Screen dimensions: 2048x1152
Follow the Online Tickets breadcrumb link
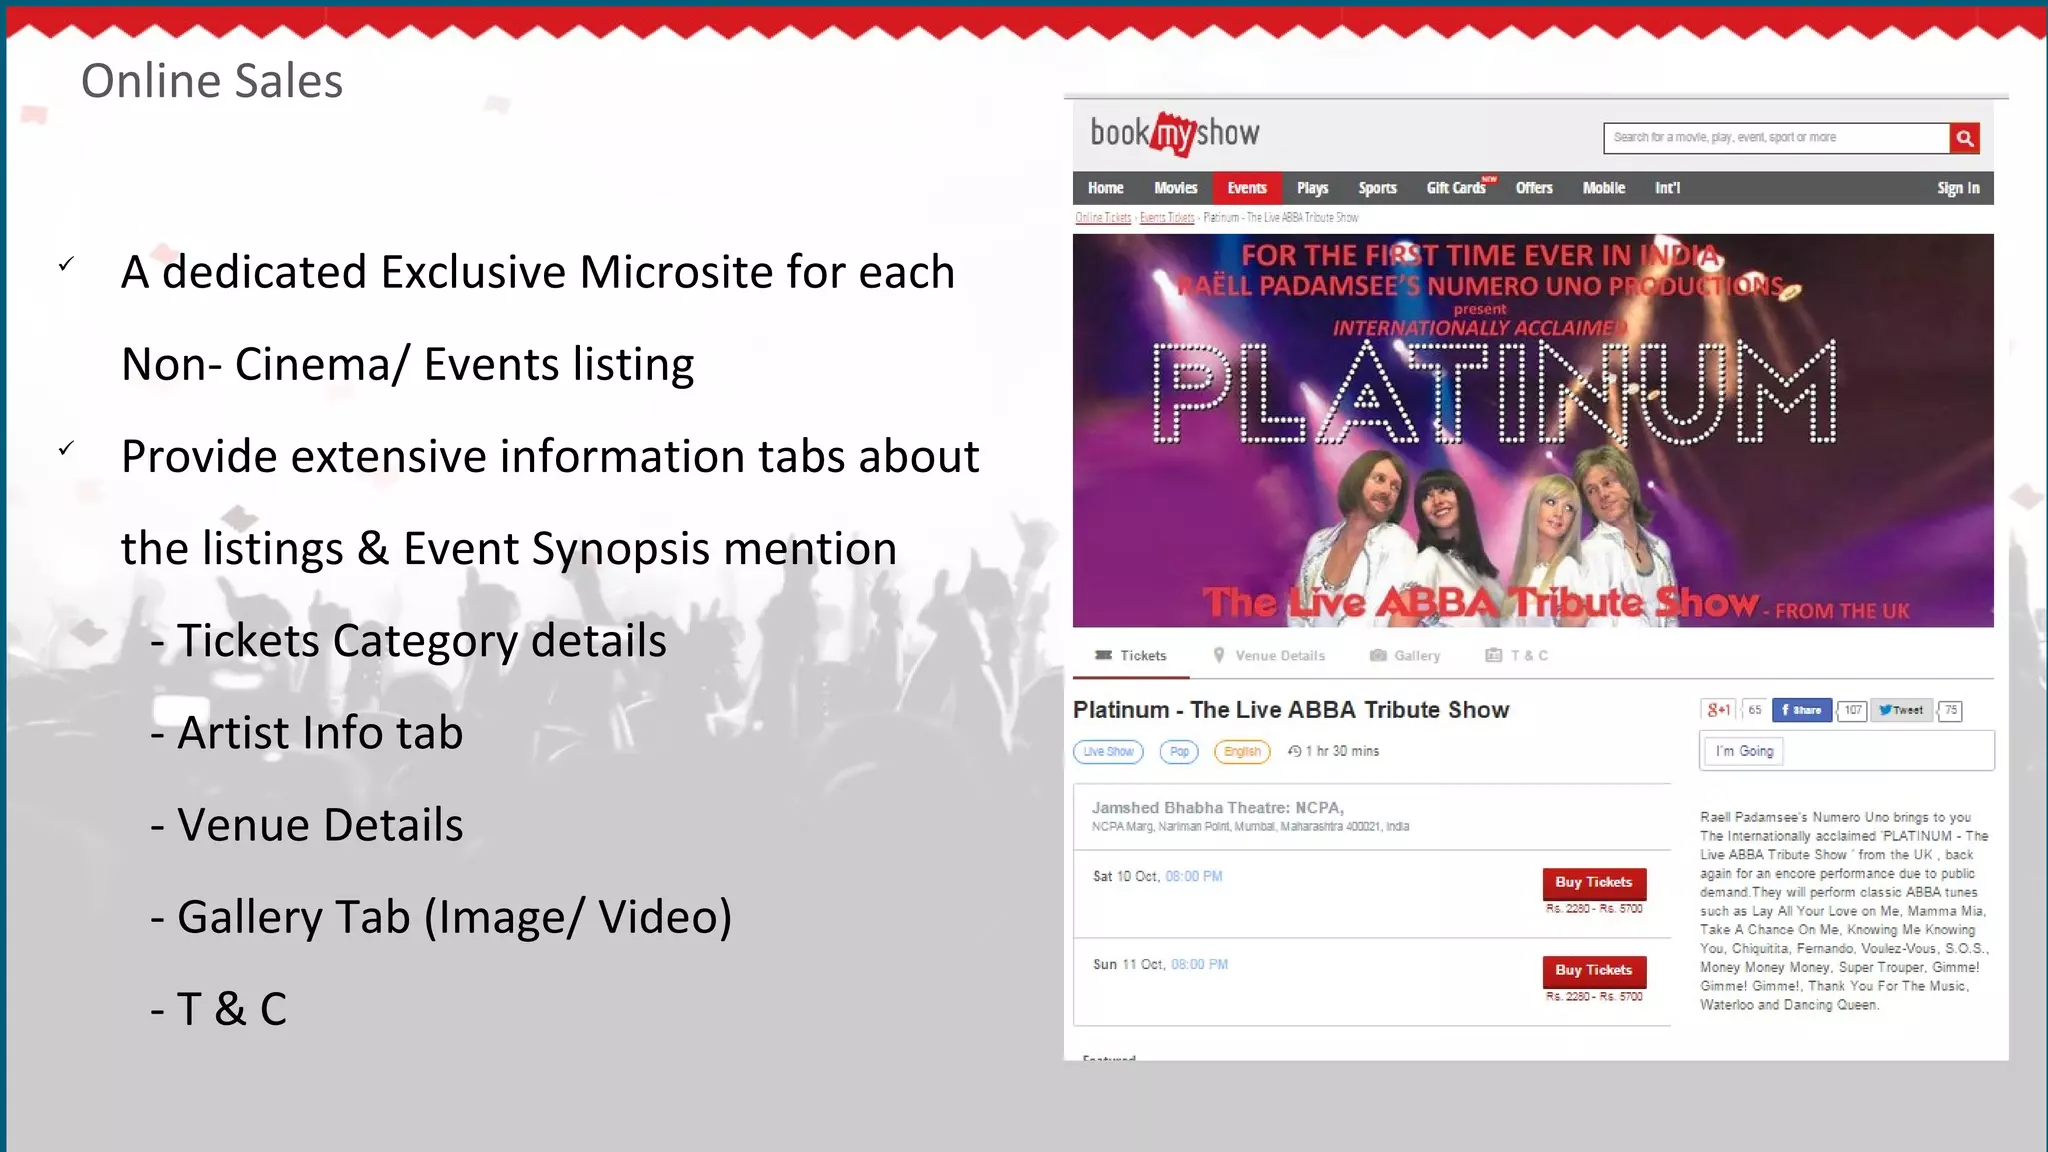[1103, 217]
